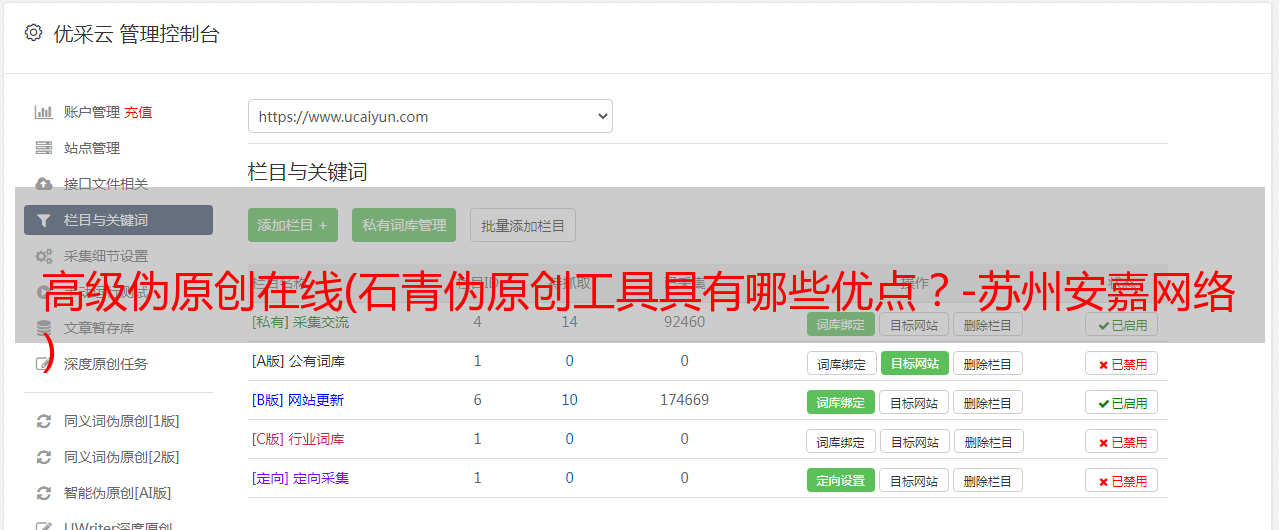Viewport: 1279px width, 530px height.
Task: Click 目标网站 in the 采集交流 row
Action: point(914,324)
